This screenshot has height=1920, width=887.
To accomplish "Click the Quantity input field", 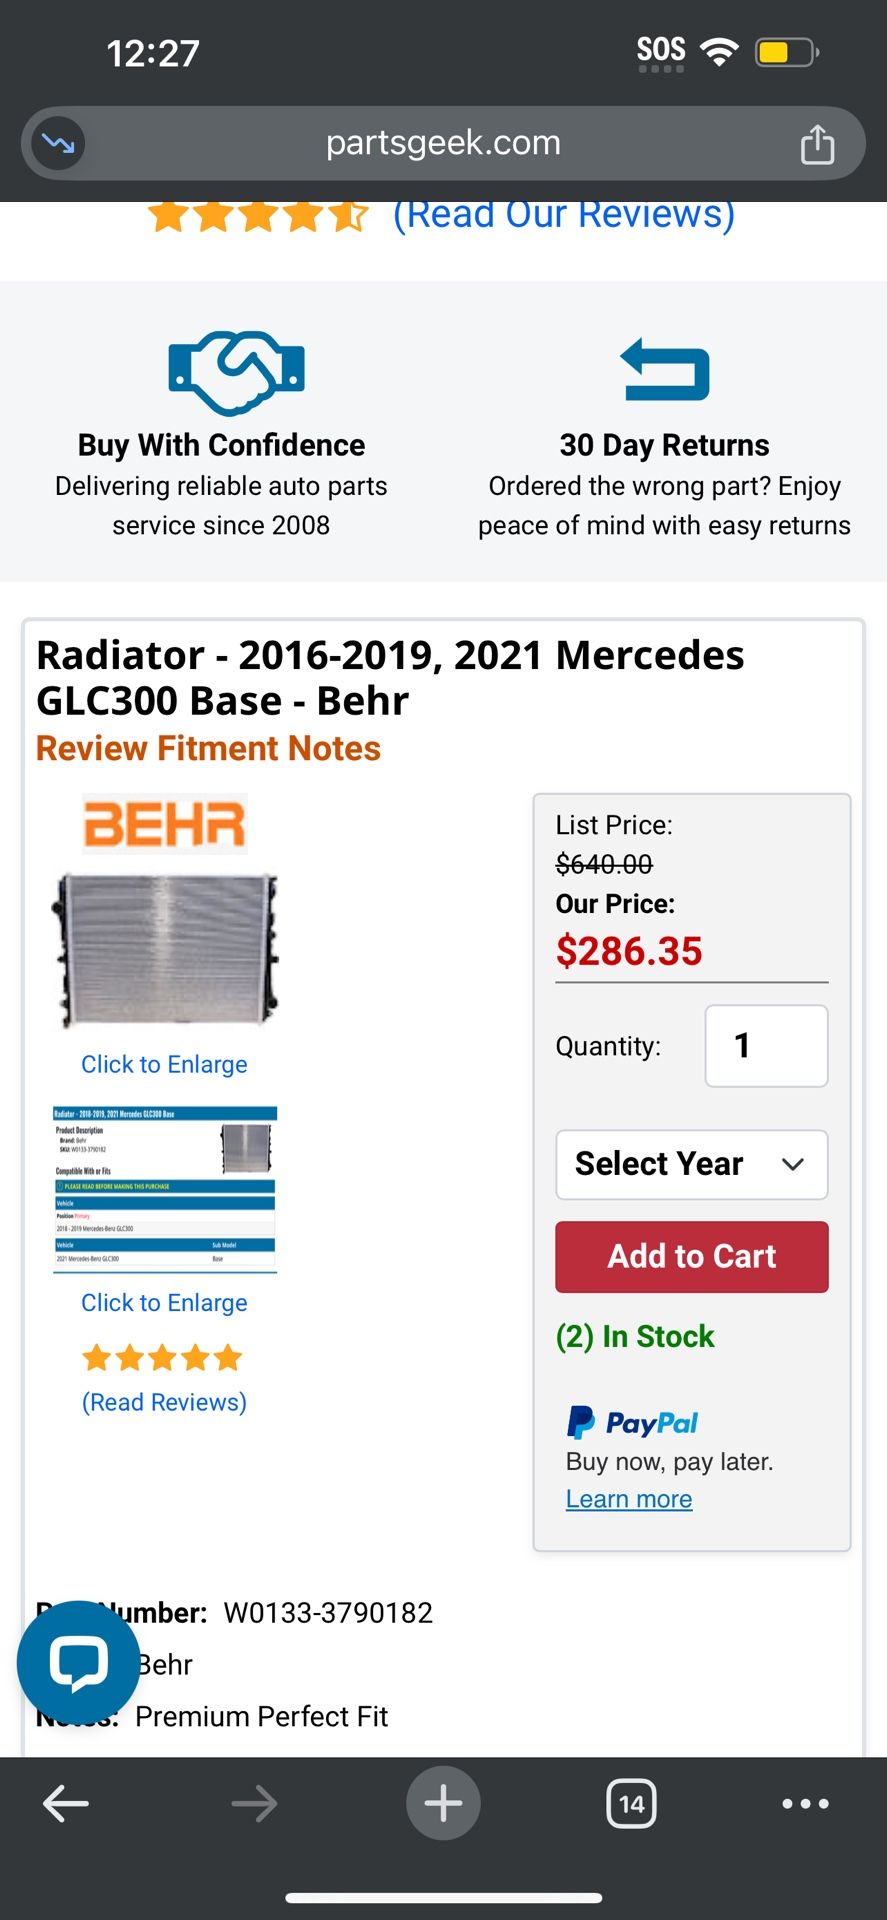I will [766, 1046].
